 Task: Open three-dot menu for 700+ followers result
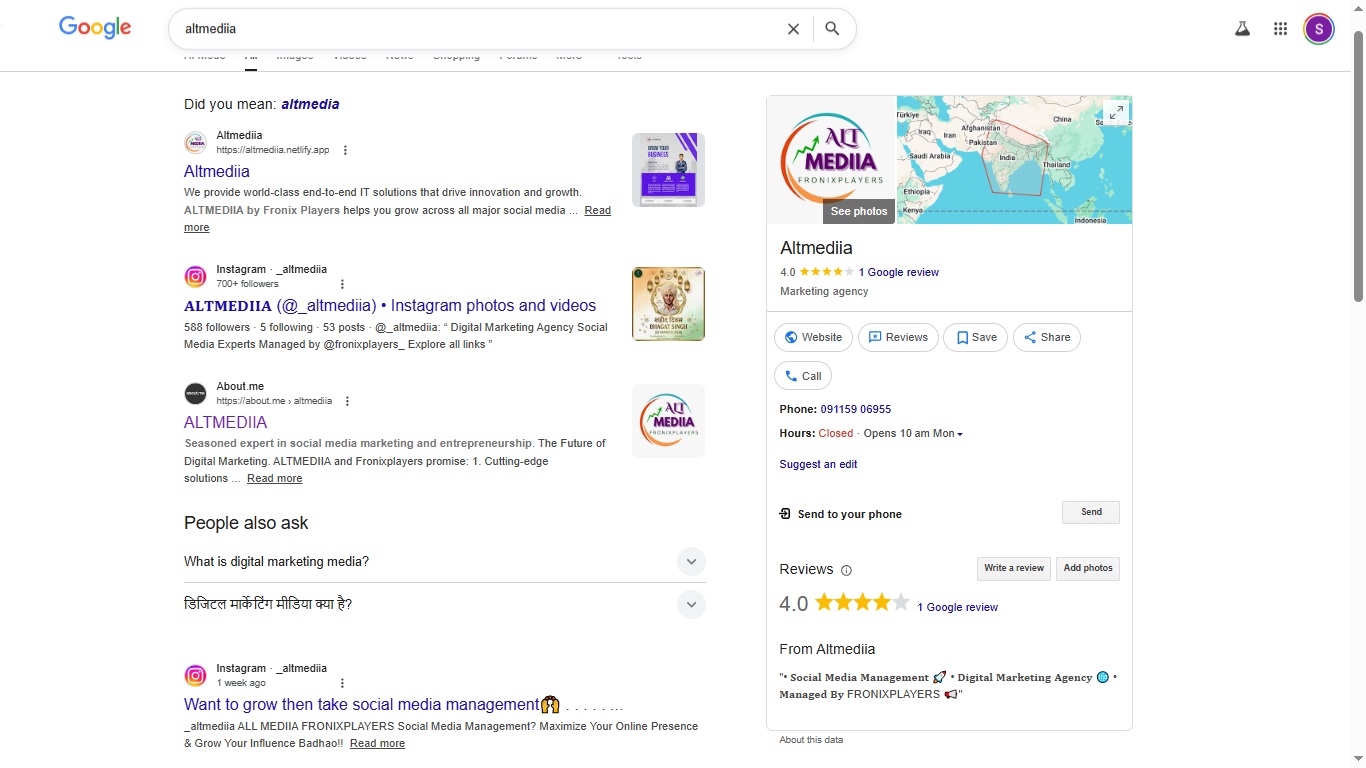pyautogui.click(x=342, y=284)
